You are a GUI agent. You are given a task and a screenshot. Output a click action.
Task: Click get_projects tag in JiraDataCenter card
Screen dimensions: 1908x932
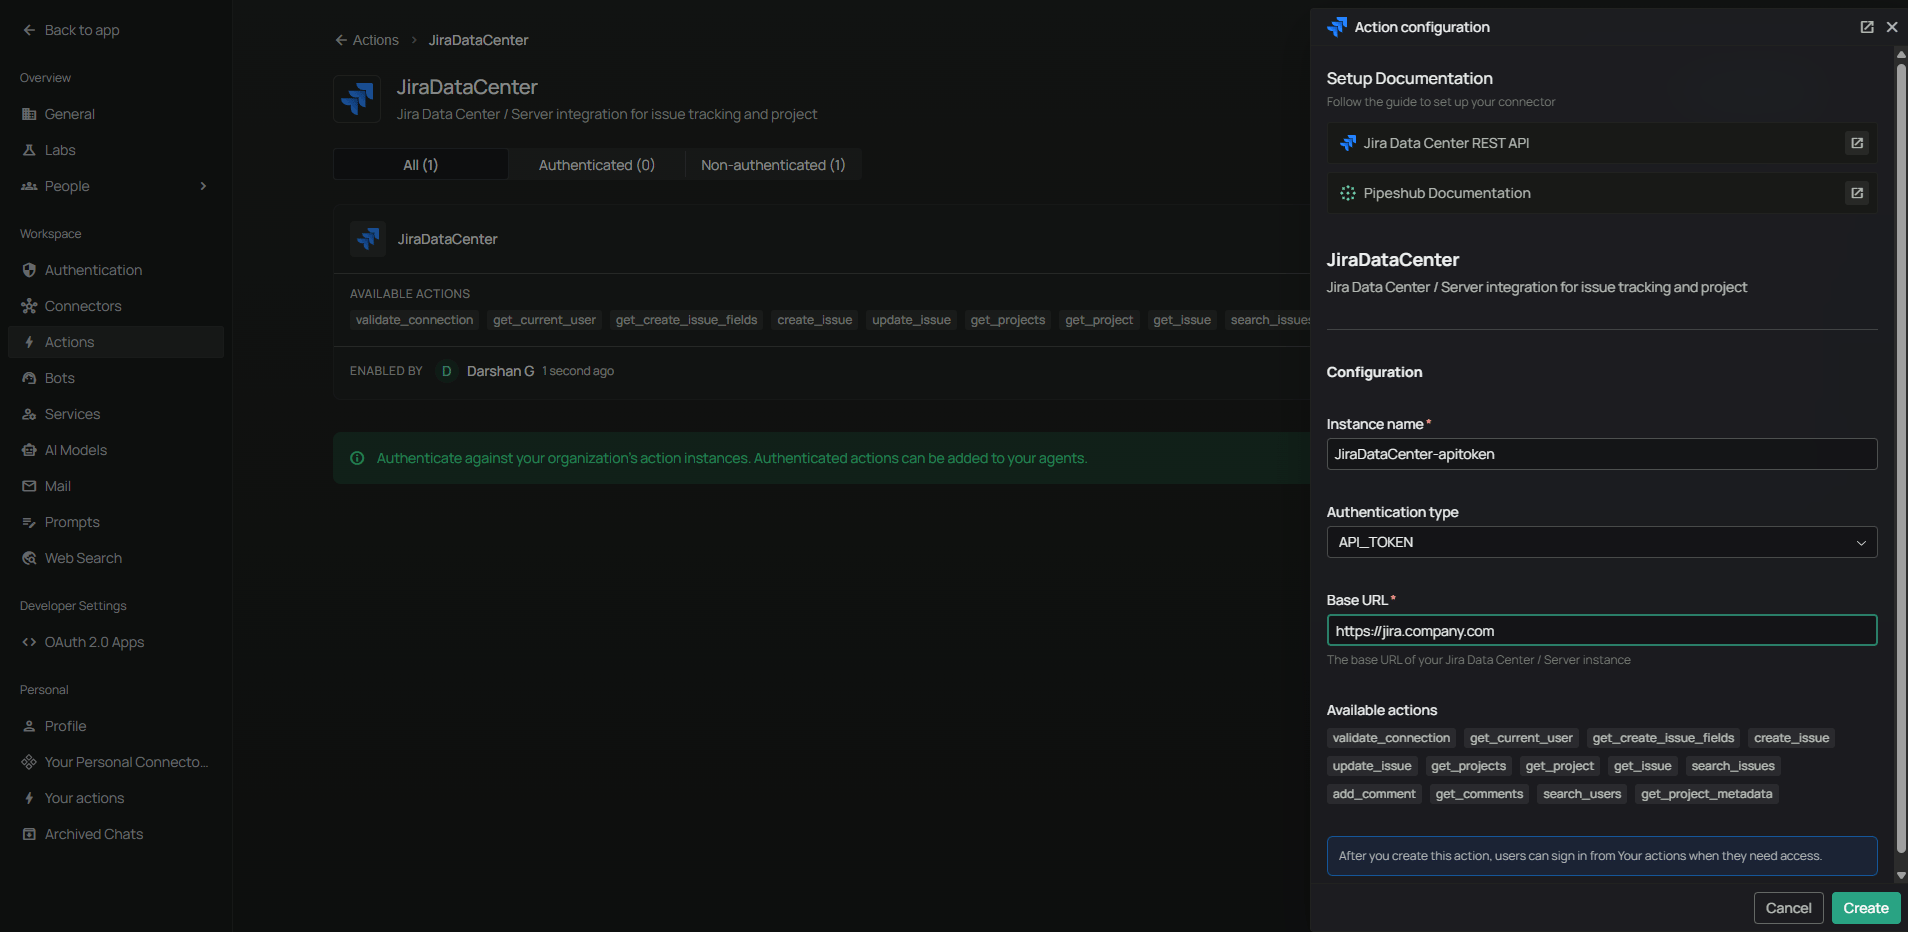1008,320
